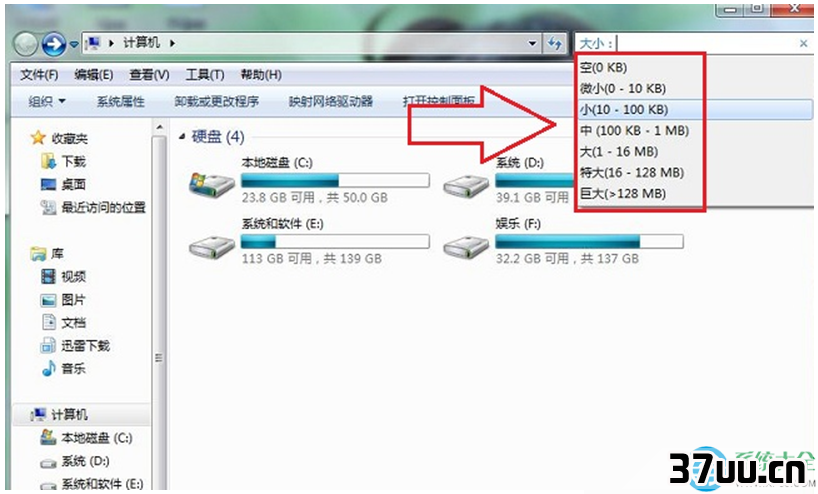Viewport: 818px width, 494px height.
Task: Click the navigation pane scrollbar up arrow
Action: pos(160,128)
